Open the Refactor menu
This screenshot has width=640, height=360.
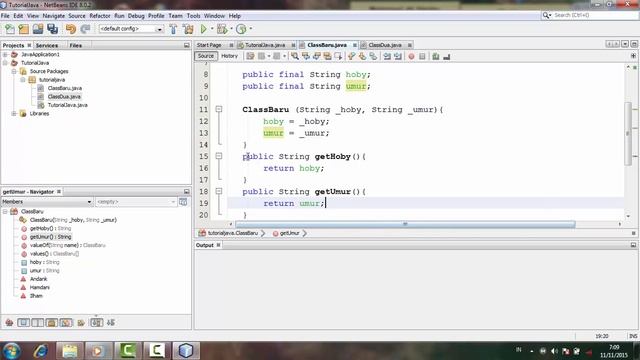[100, 16]
